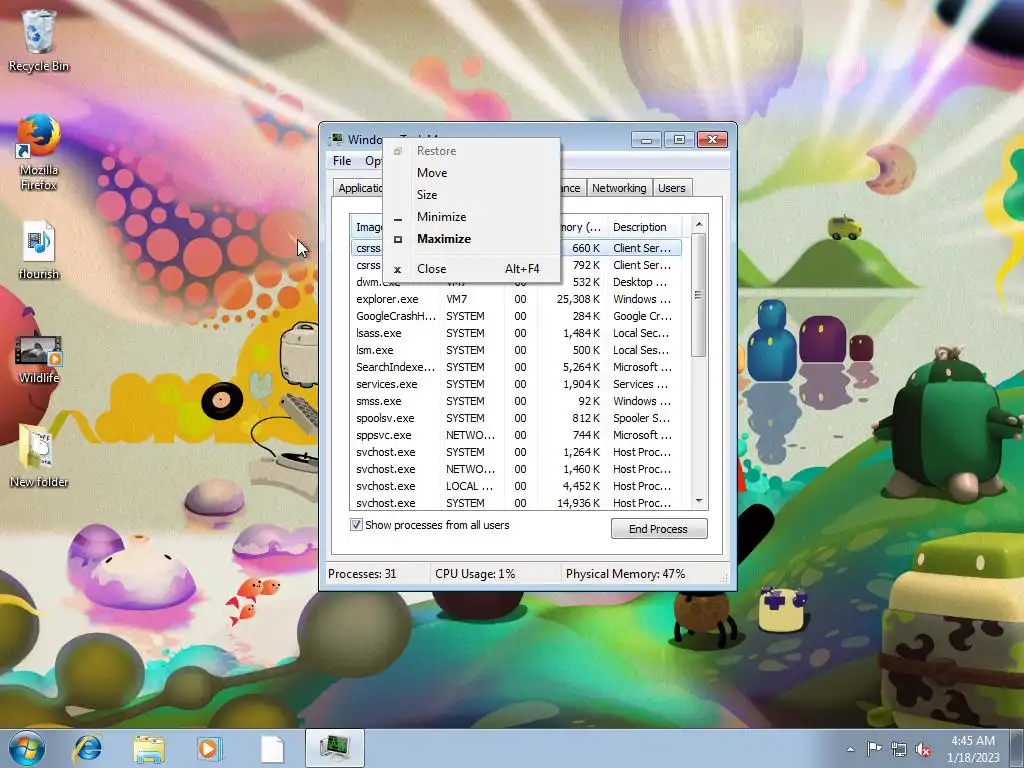The height and width of the screenshot is (768, 1024).
Task: Click the network status tray icon
Action: pos(899,749)
